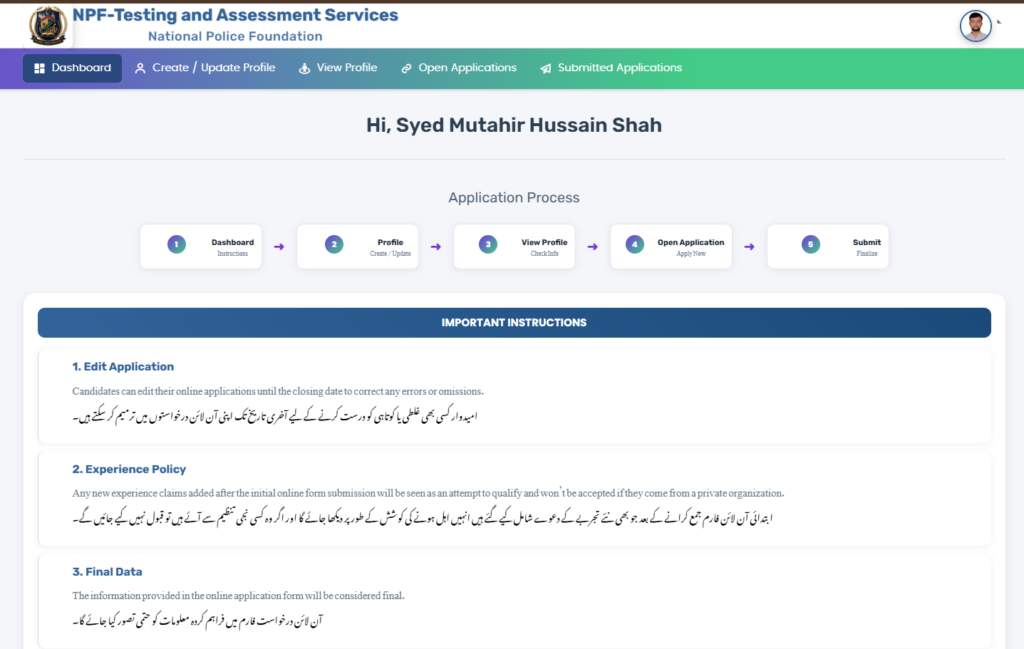Click the 'Hi, Syed Mutahir Hussain Shah' greeting
The width and height of the screenshot is (1024, 649).
click(x=514, y=125)
